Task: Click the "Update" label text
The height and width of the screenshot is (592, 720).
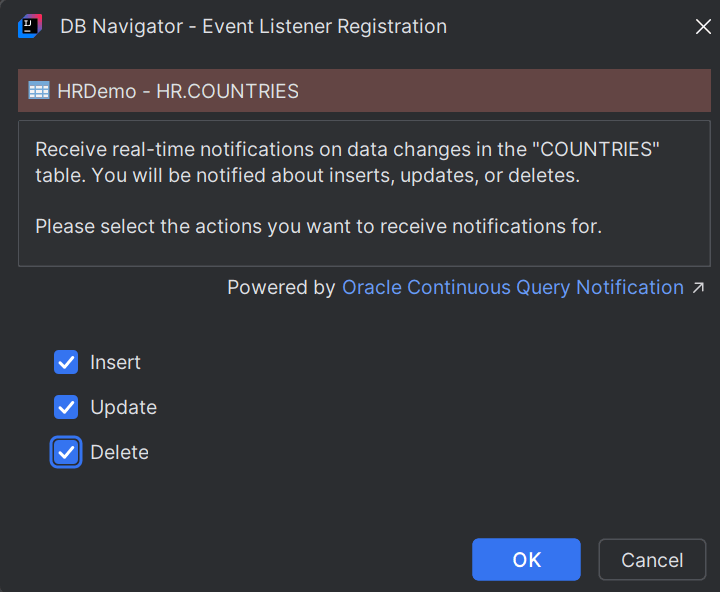Action: click(124, 407)
